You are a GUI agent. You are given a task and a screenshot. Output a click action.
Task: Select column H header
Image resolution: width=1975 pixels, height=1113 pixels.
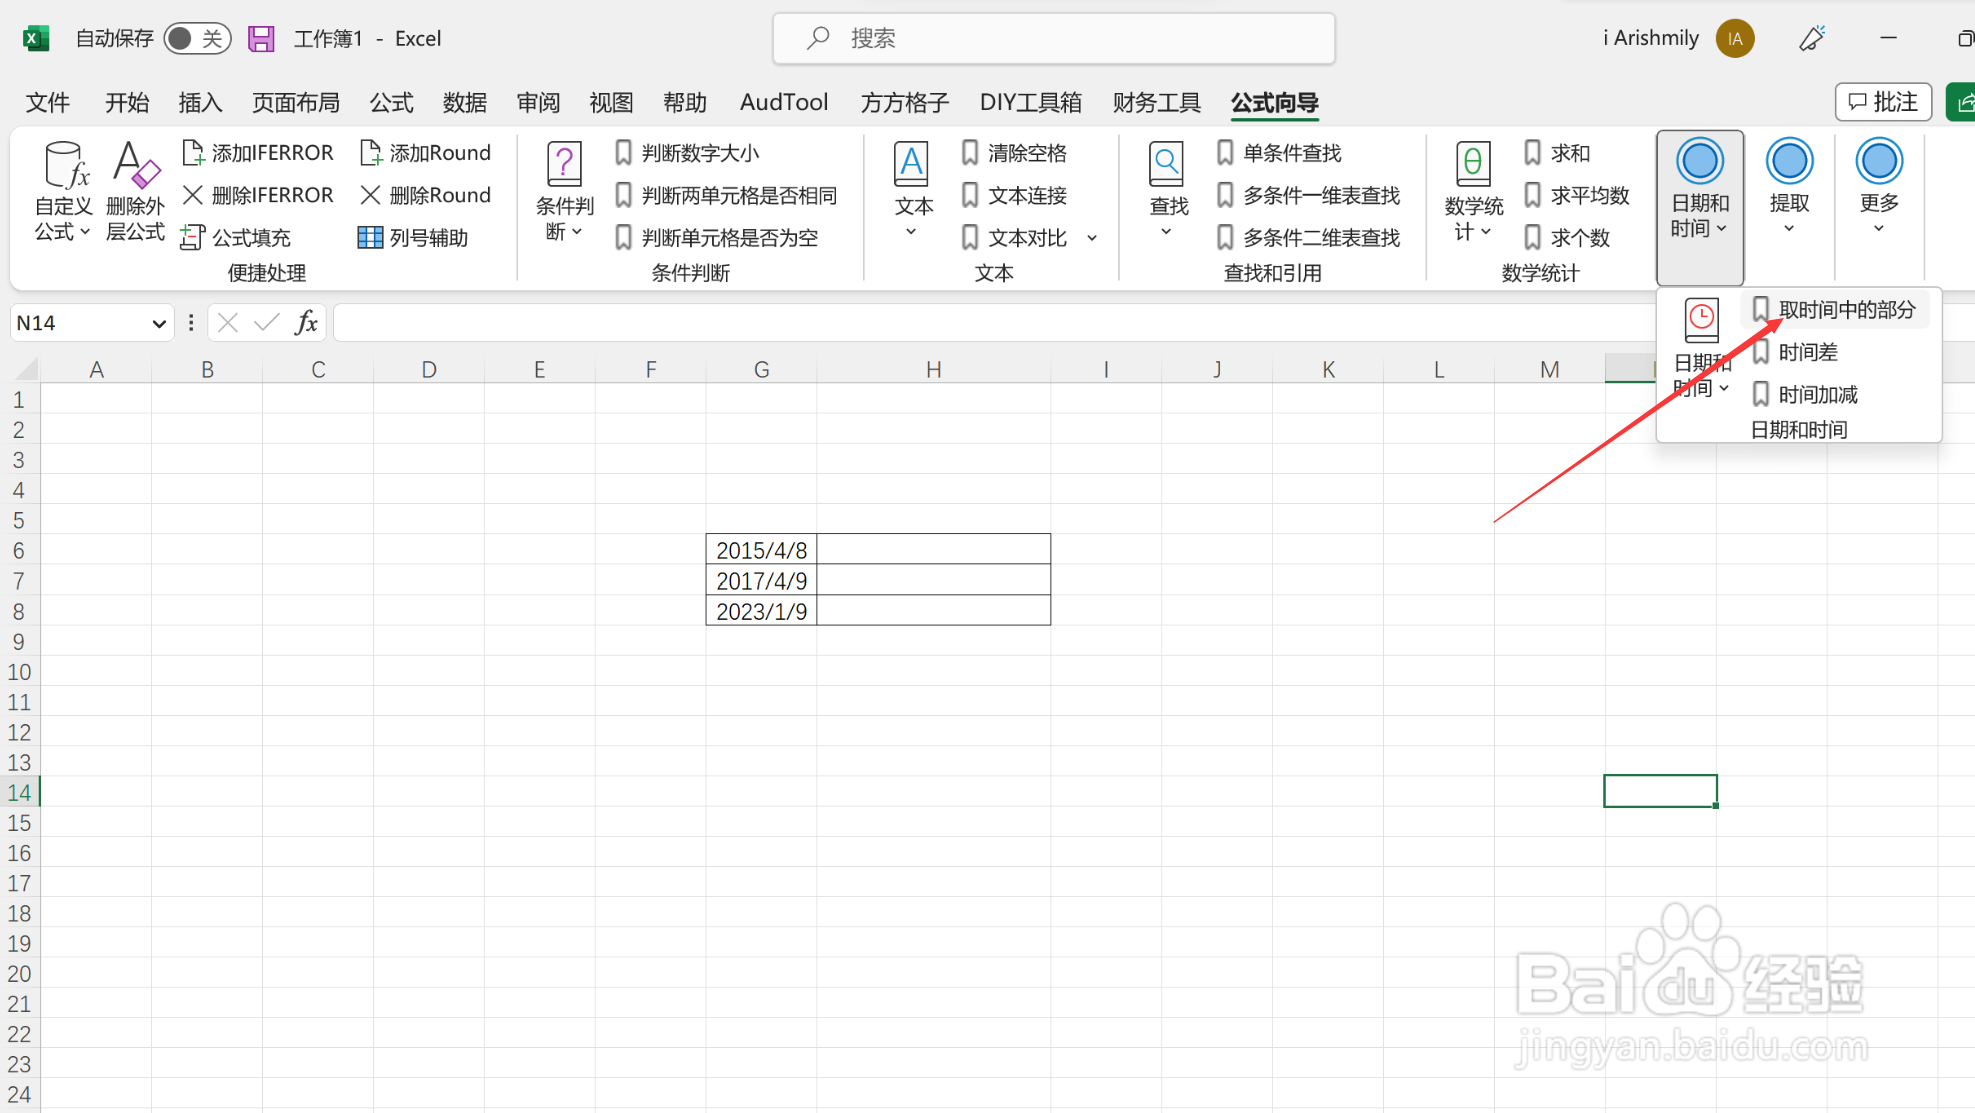pos(933,369)
